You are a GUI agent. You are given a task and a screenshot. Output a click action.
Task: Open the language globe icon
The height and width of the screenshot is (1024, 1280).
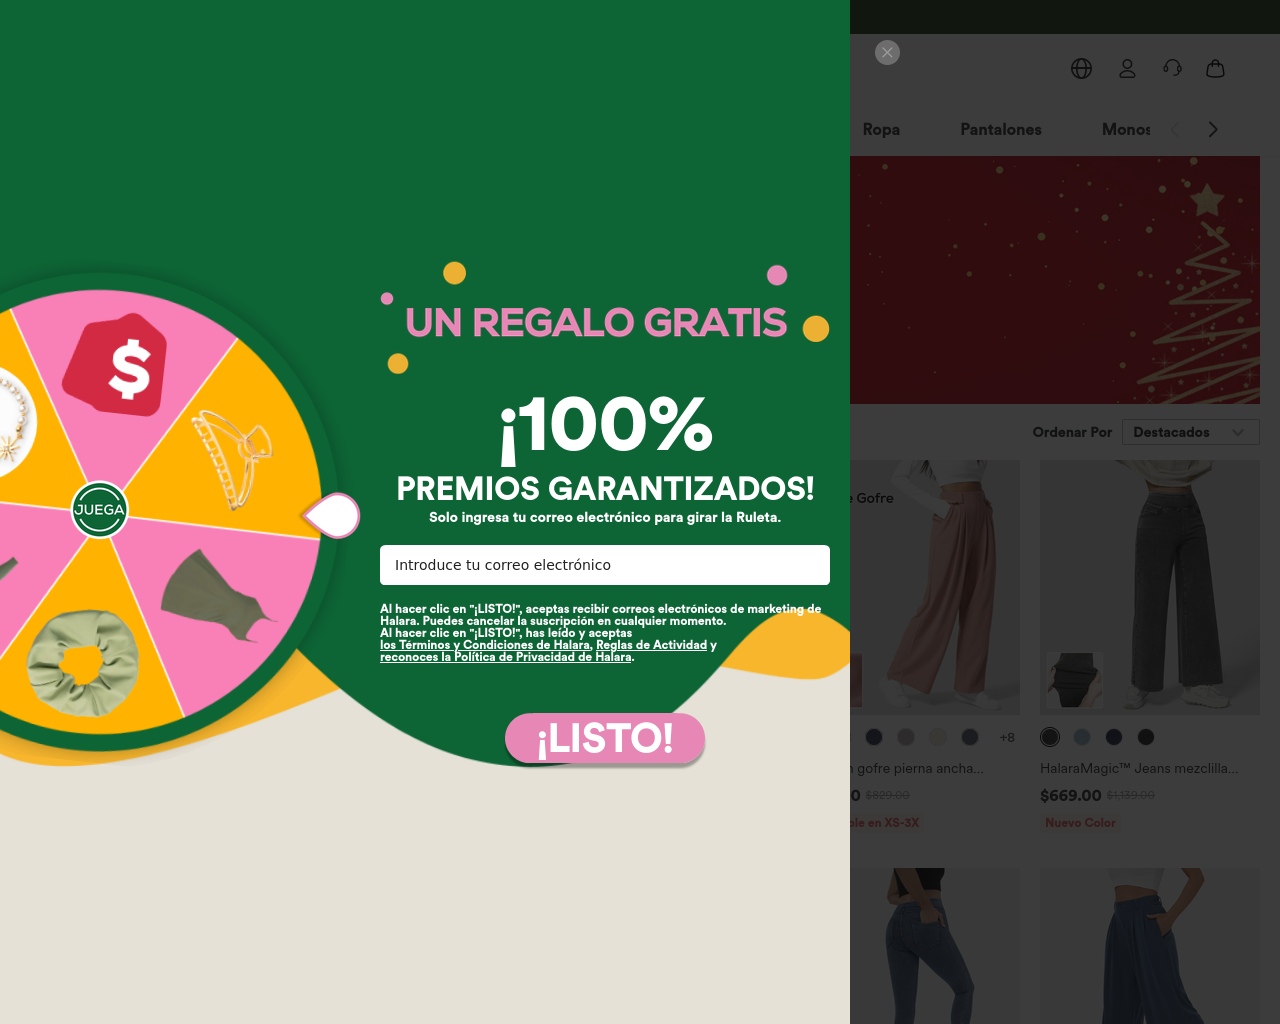pos(1081,68)
